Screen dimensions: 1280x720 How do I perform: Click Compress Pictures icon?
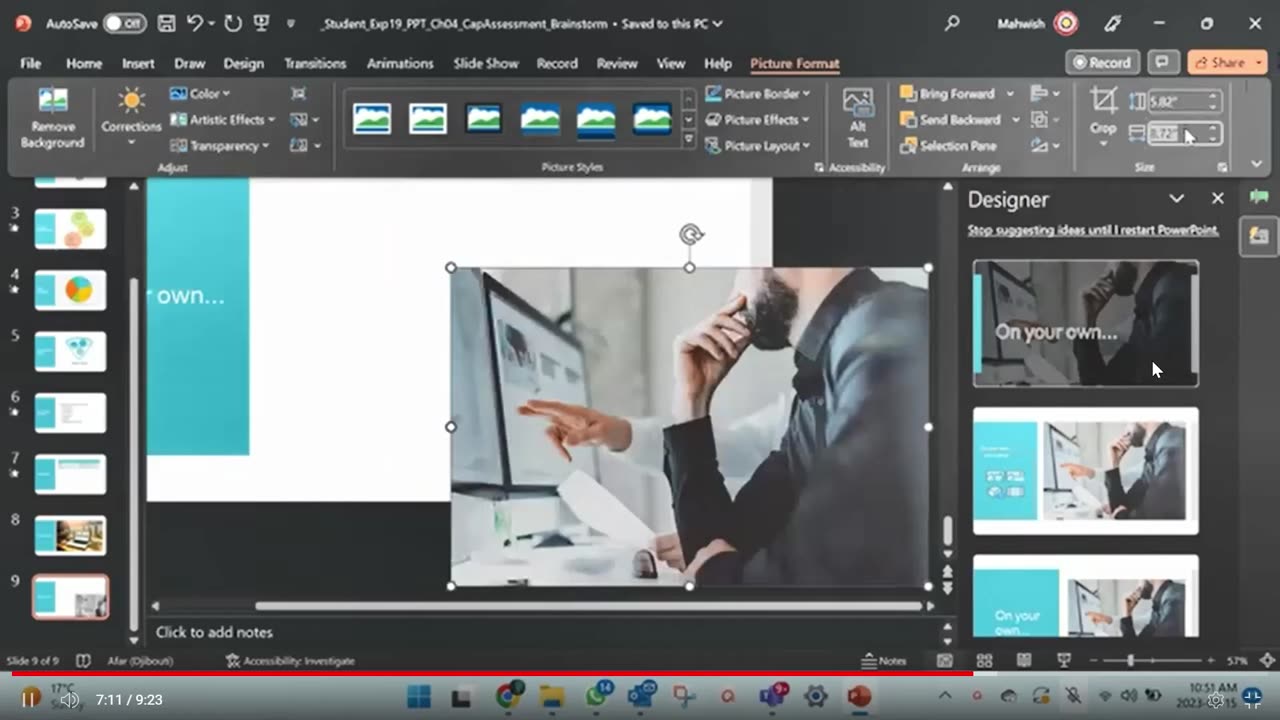click(298, 93)
